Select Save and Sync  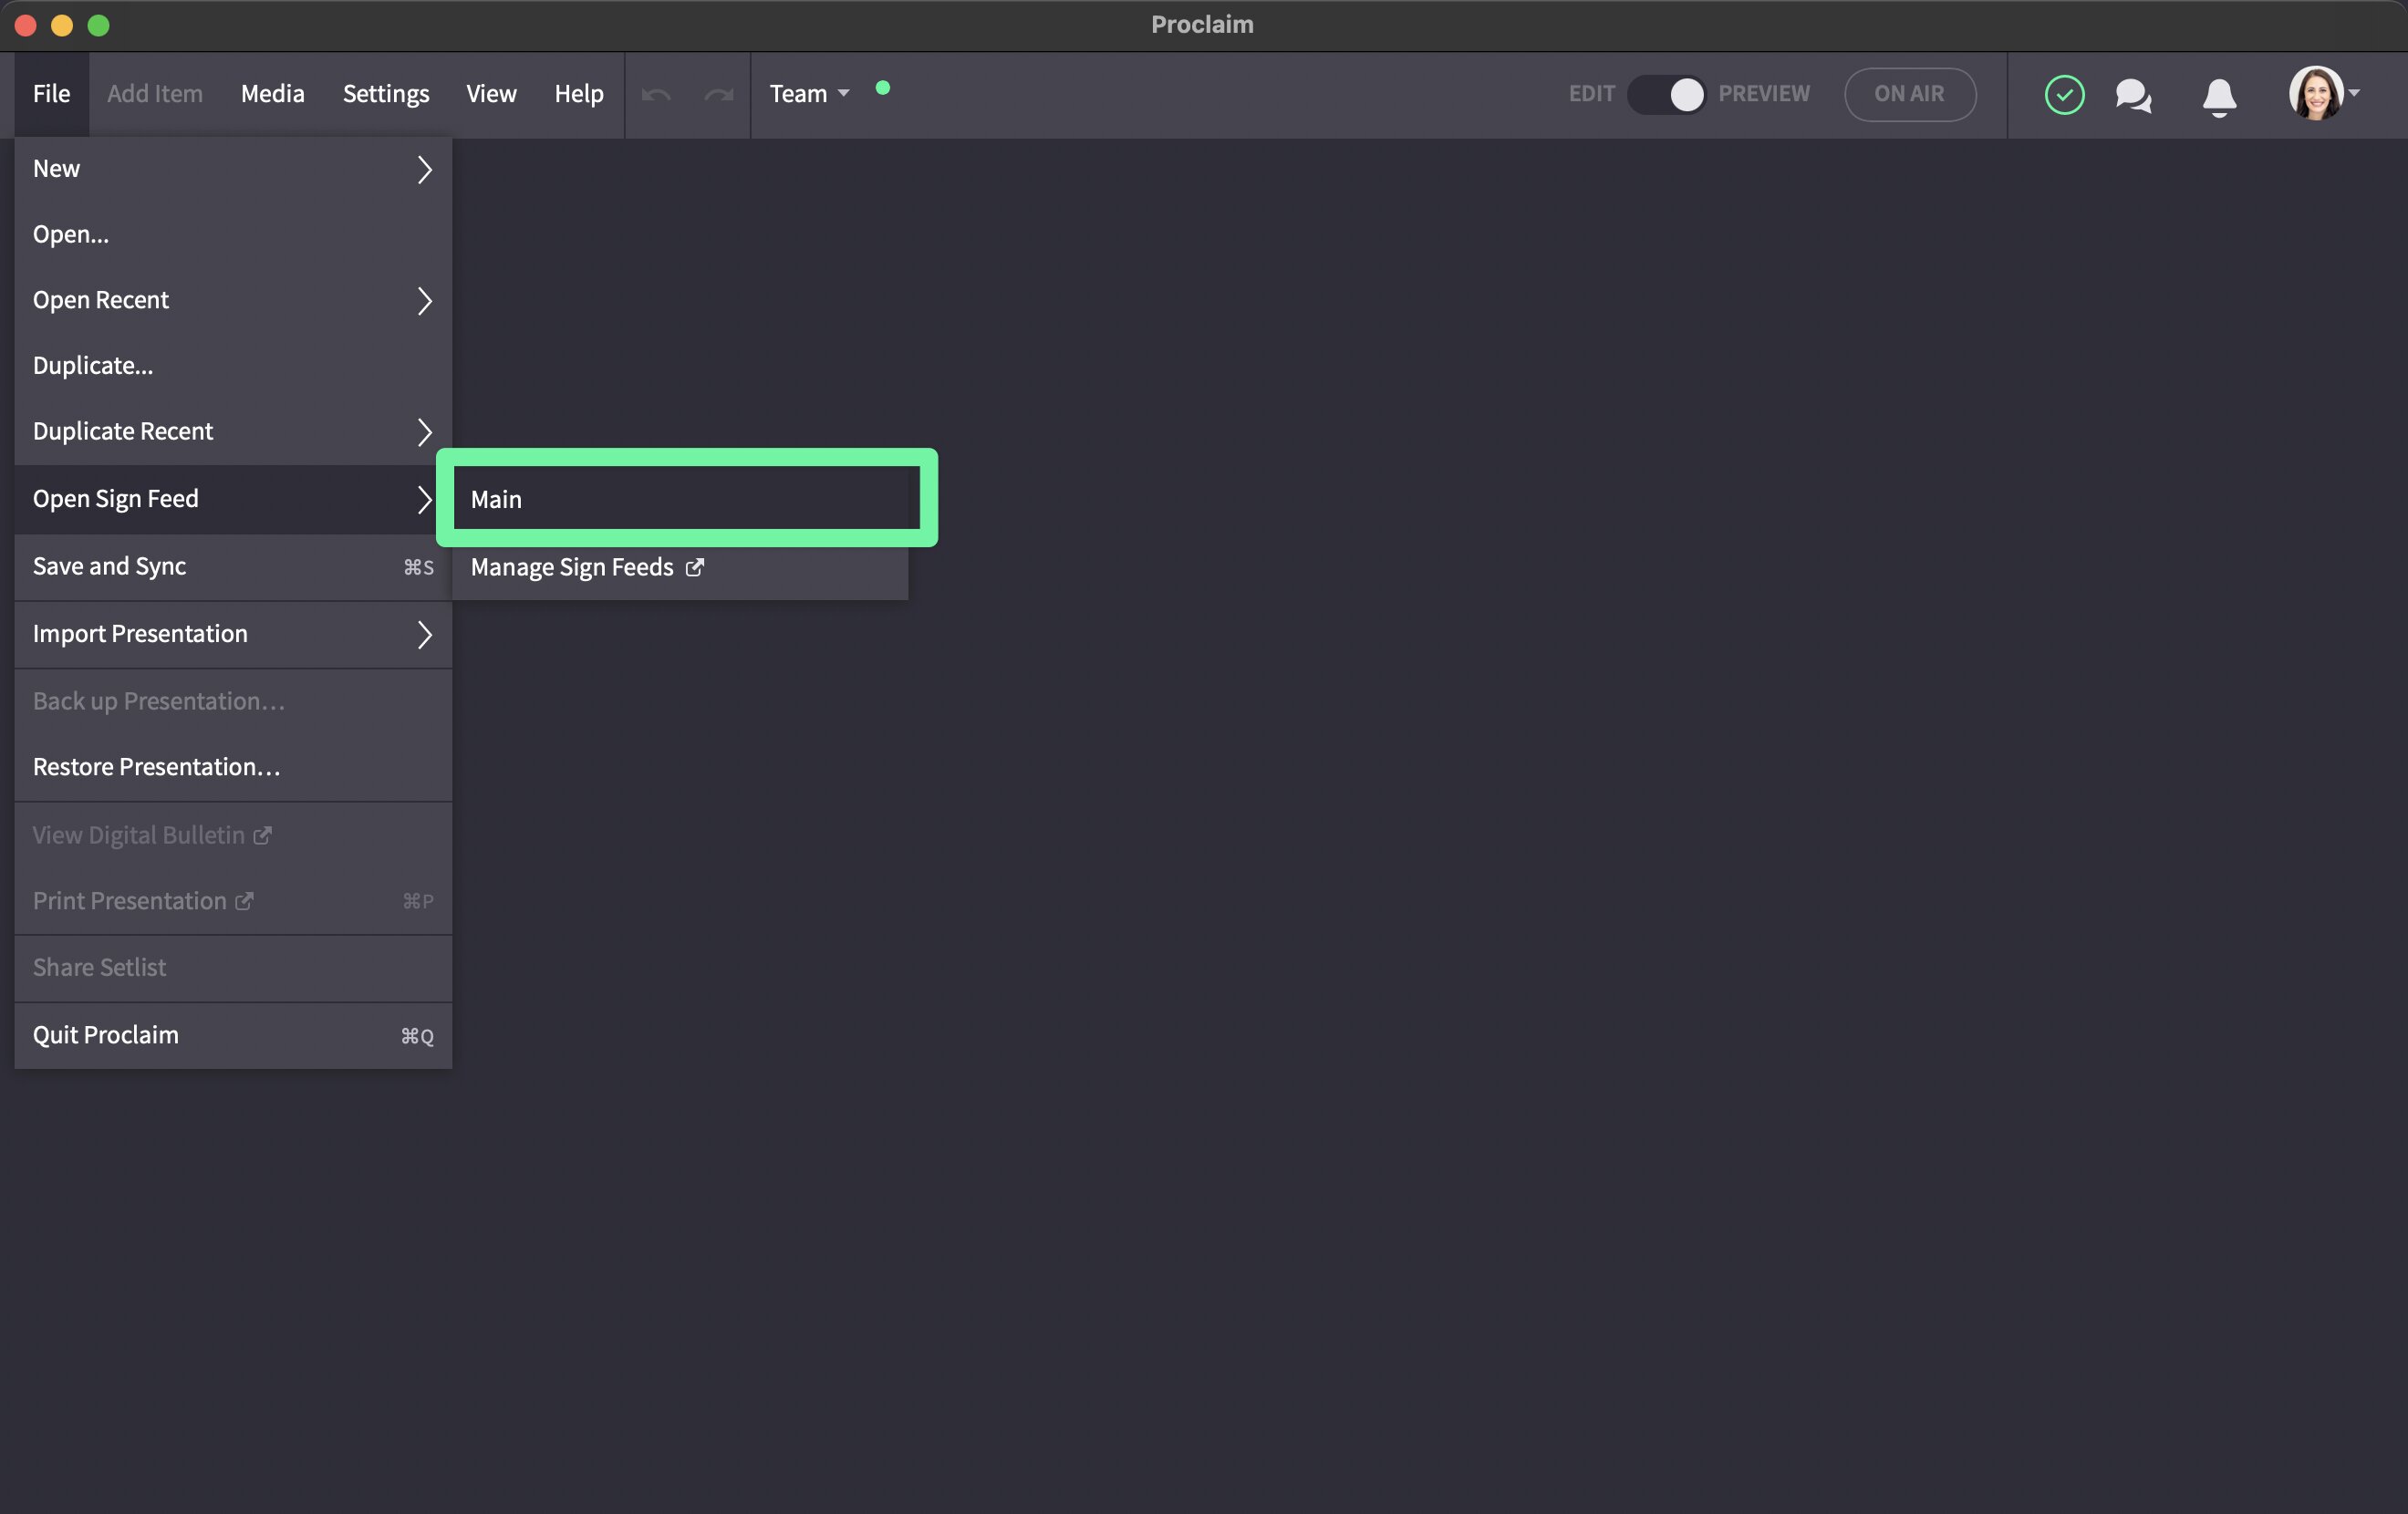point(233,566)
